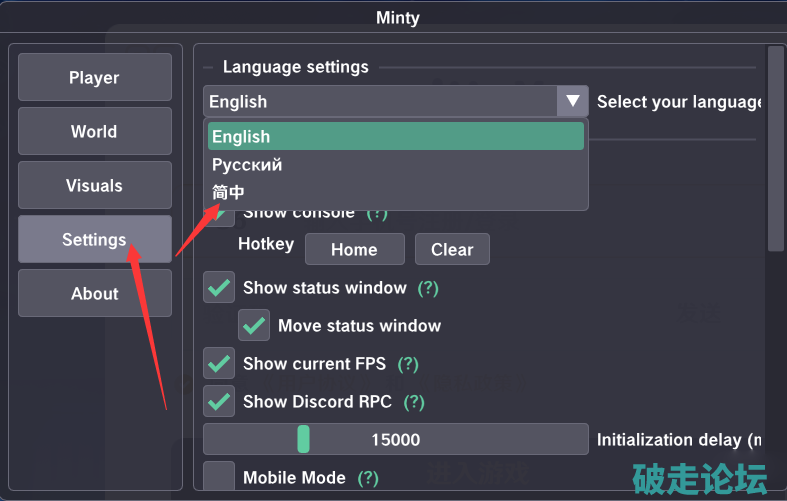Disable Show current FPS checkbox
Screen dimensions: 787x501
[x=219, y=364]
